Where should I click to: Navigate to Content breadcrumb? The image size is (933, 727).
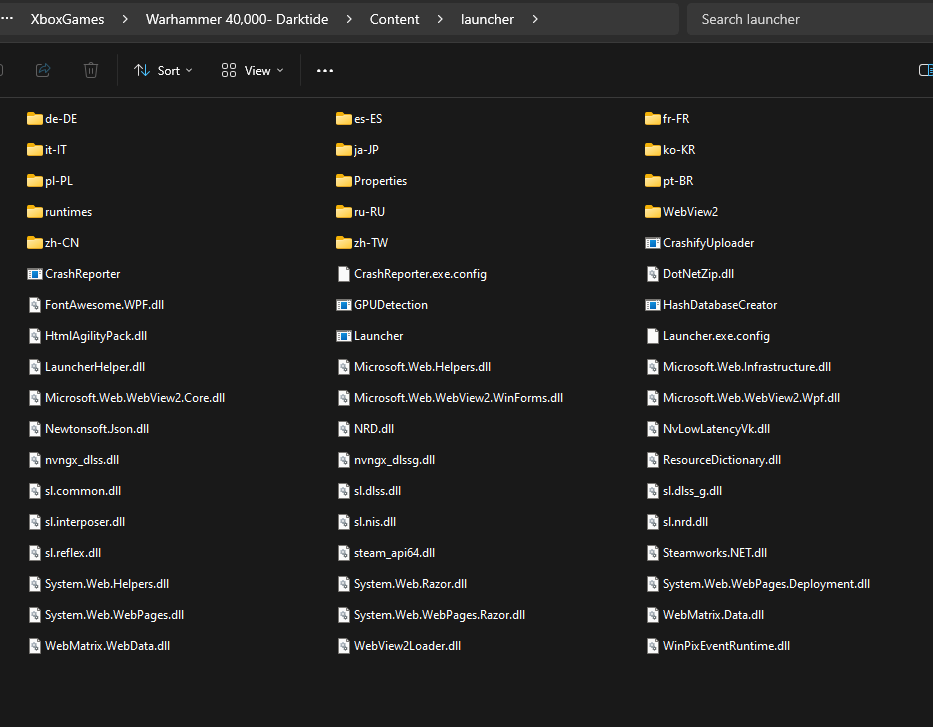395,19
